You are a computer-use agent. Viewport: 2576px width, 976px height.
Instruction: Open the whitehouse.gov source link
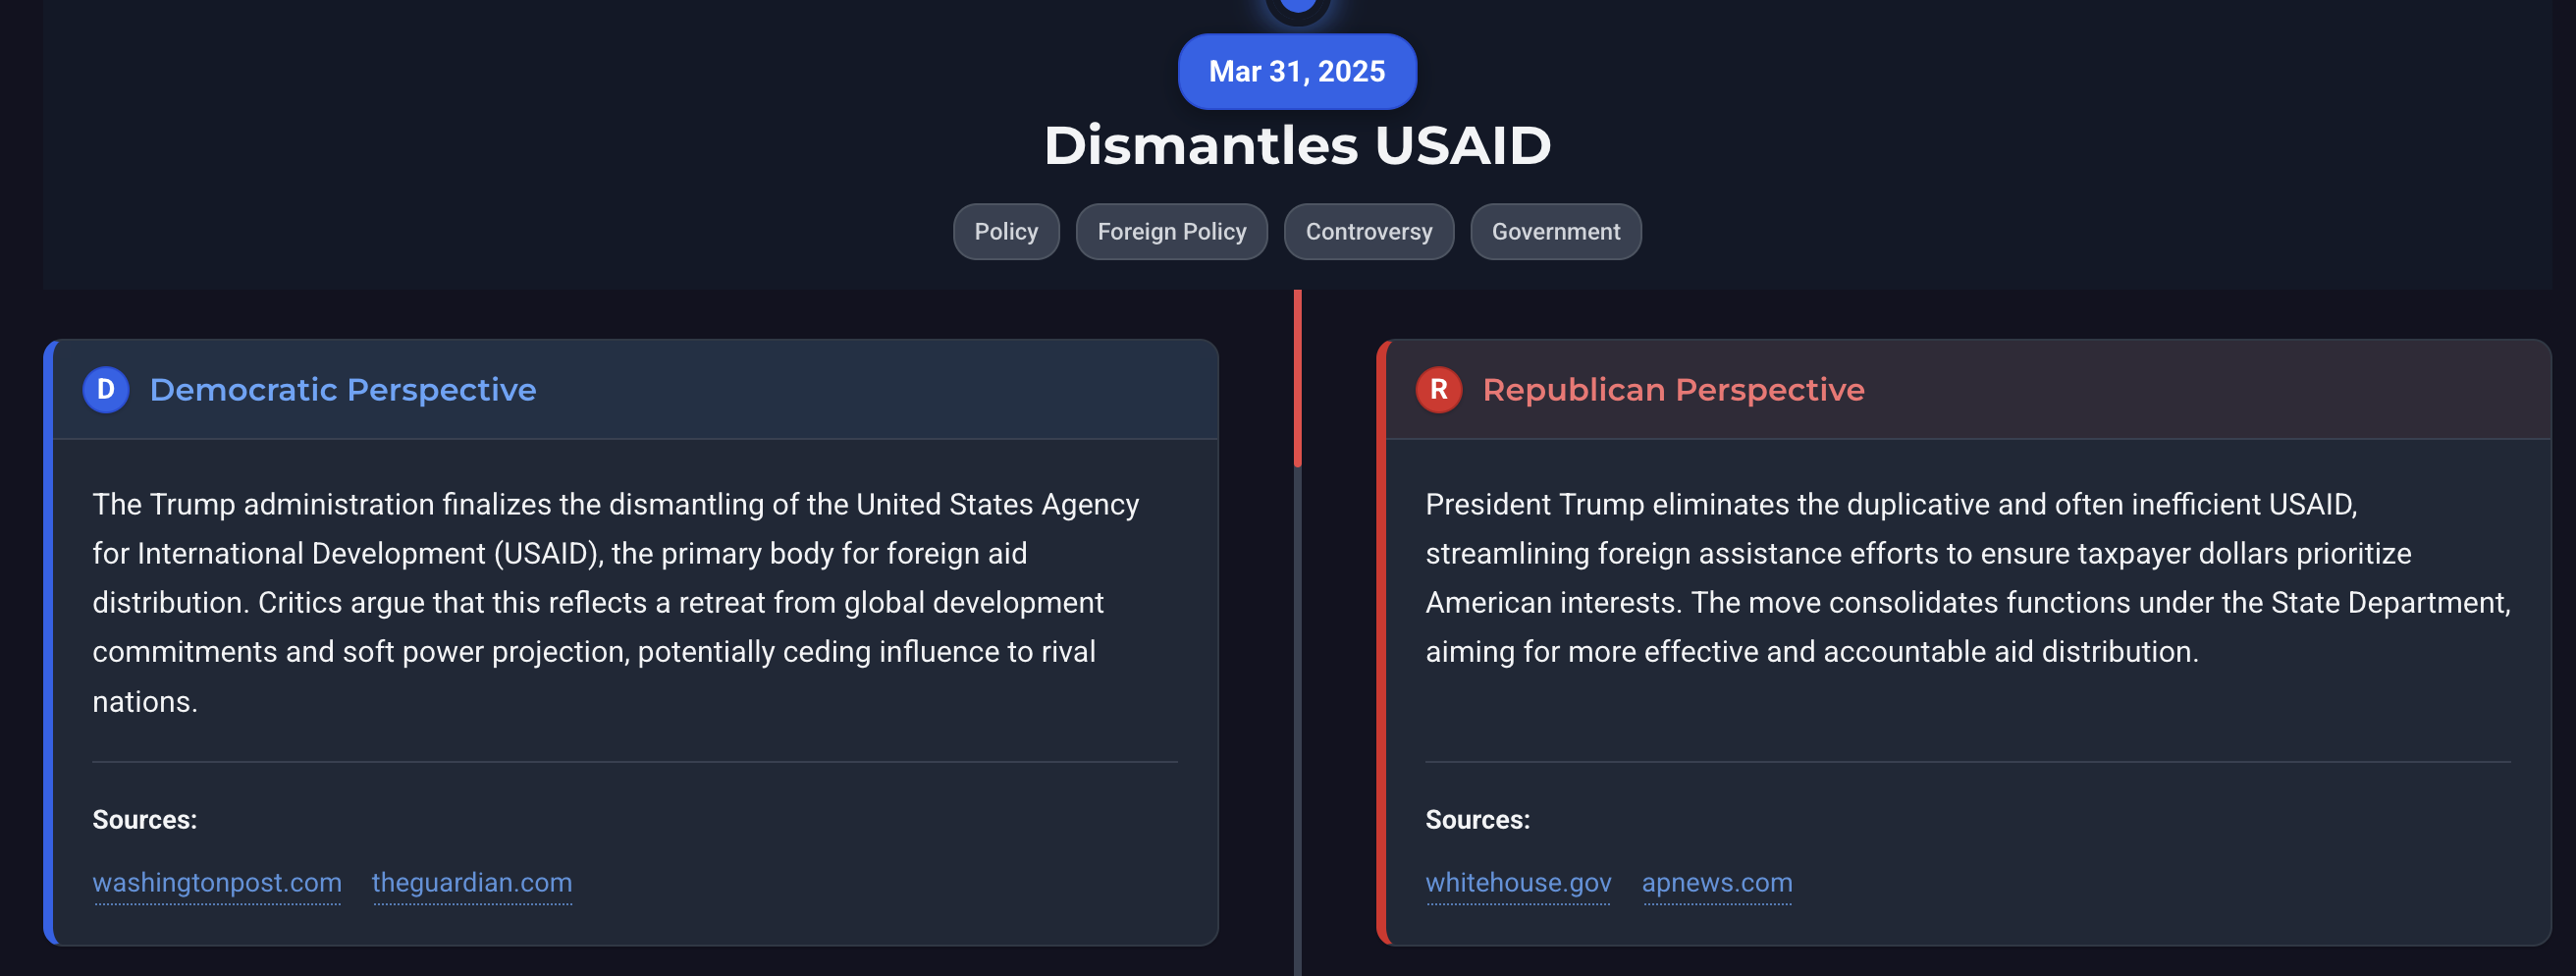pos(1518,883)
